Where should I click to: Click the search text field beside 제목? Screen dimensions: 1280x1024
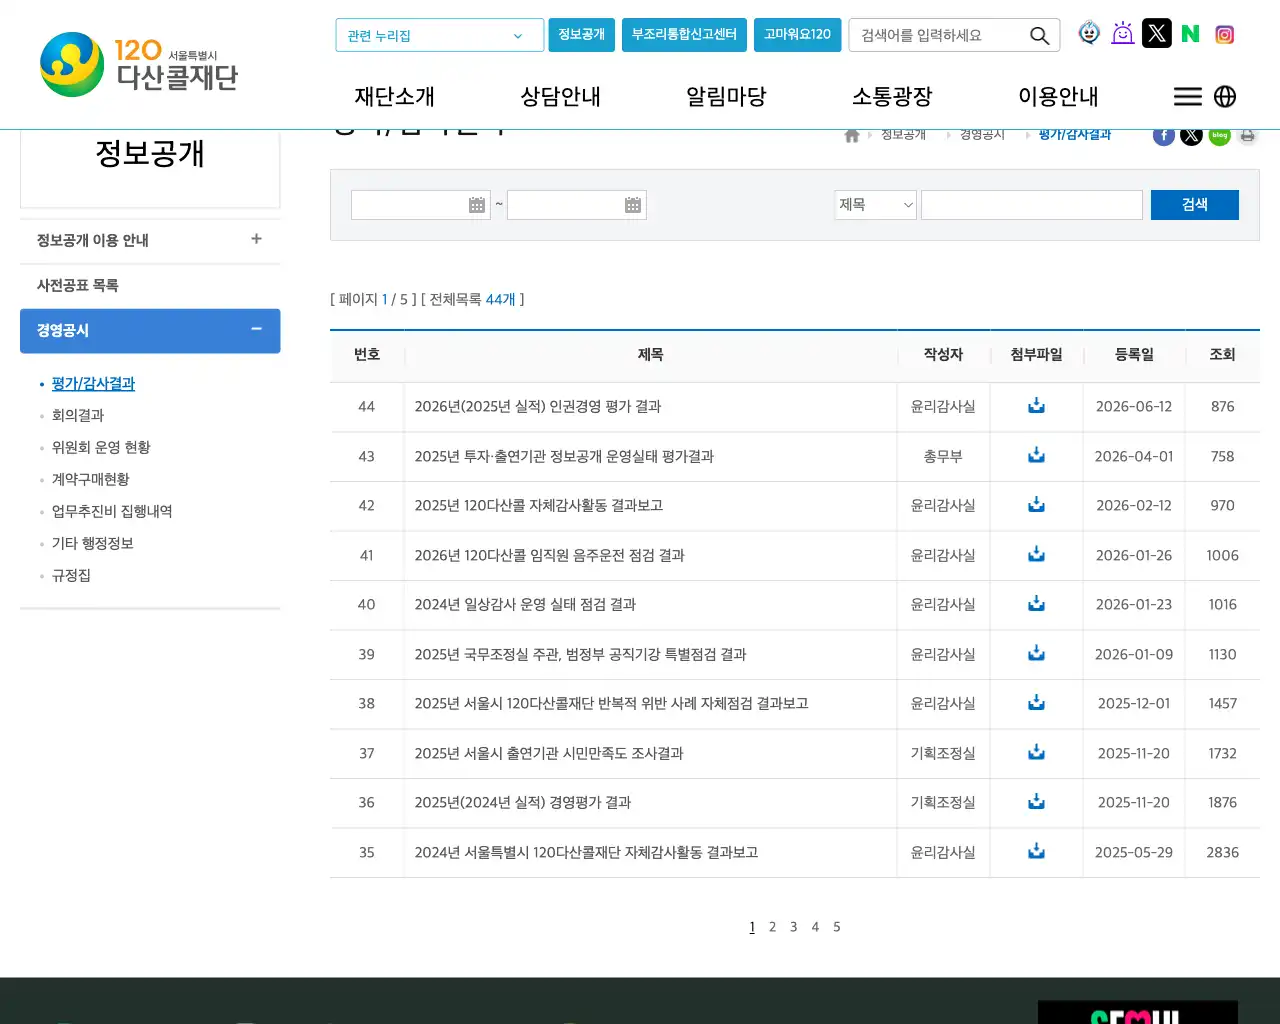(1032, 205)
